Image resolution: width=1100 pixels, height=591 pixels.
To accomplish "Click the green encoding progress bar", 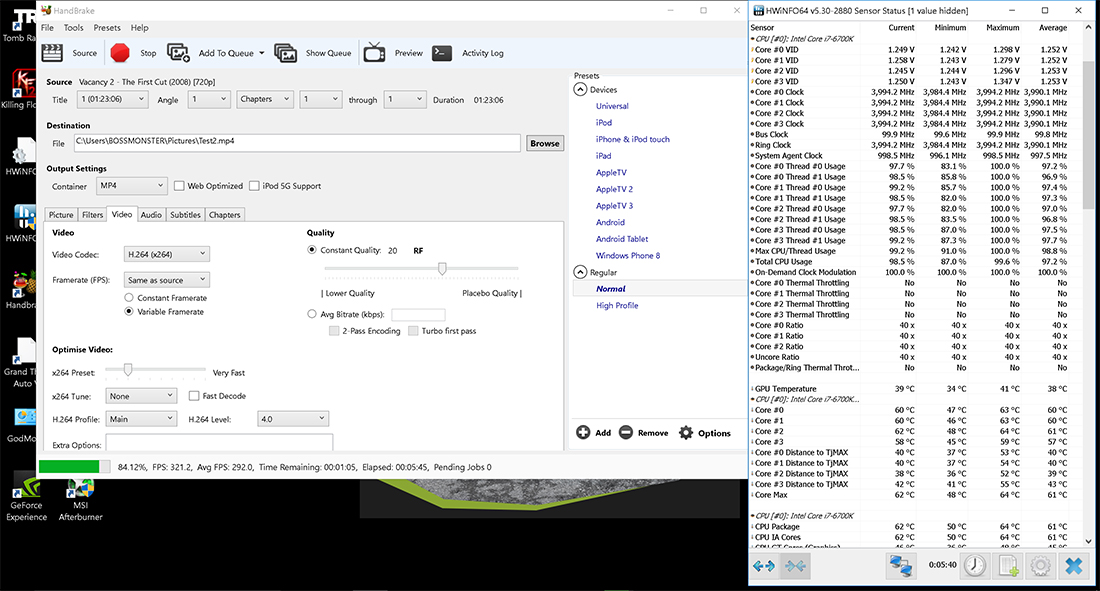I will 74,467.
